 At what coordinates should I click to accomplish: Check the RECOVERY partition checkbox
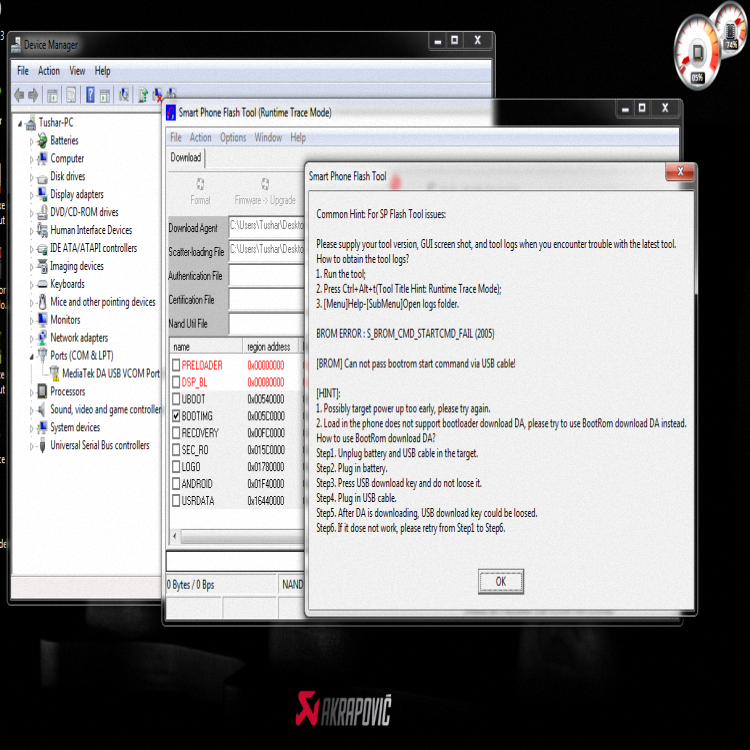[176, 433]
